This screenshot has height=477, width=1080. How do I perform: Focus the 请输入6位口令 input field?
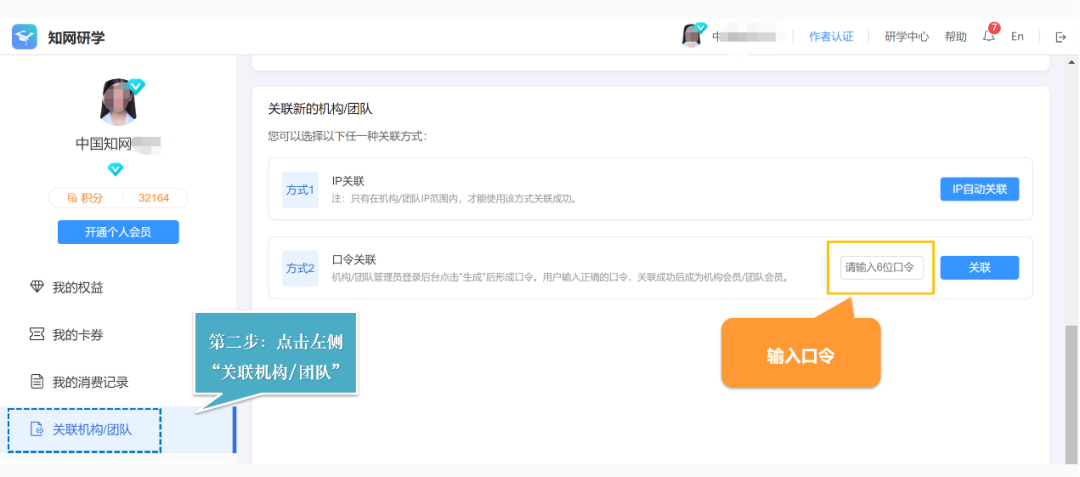[882, 268]
